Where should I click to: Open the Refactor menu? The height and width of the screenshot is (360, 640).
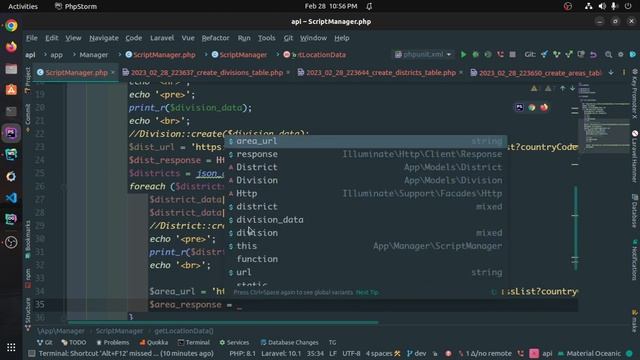(x=215, y=38)
